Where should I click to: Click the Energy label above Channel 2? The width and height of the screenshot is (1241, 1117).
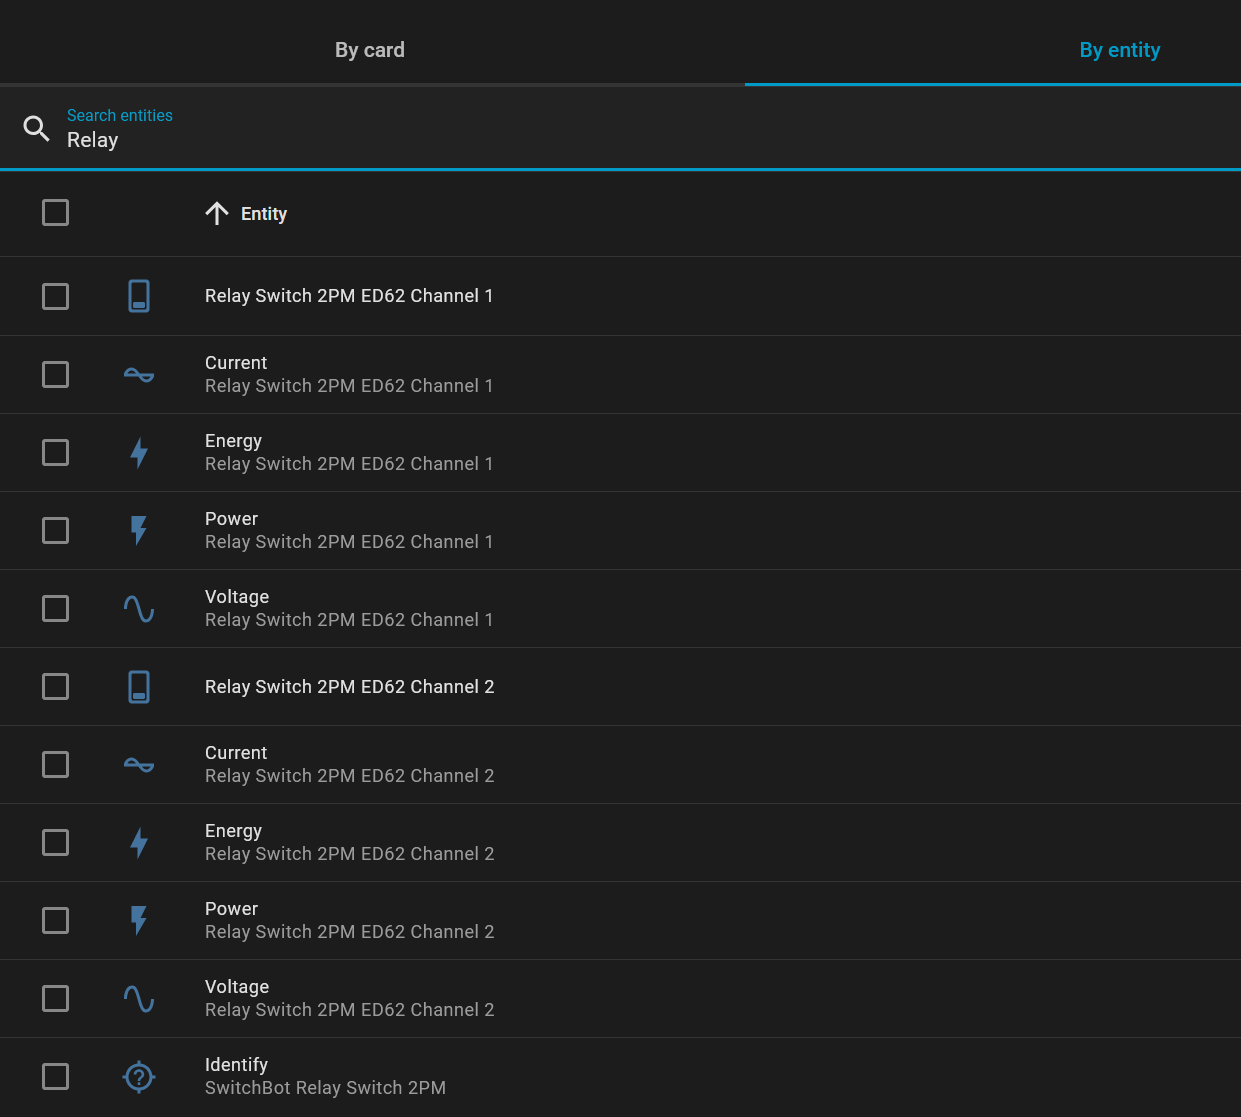coord(234,832)
